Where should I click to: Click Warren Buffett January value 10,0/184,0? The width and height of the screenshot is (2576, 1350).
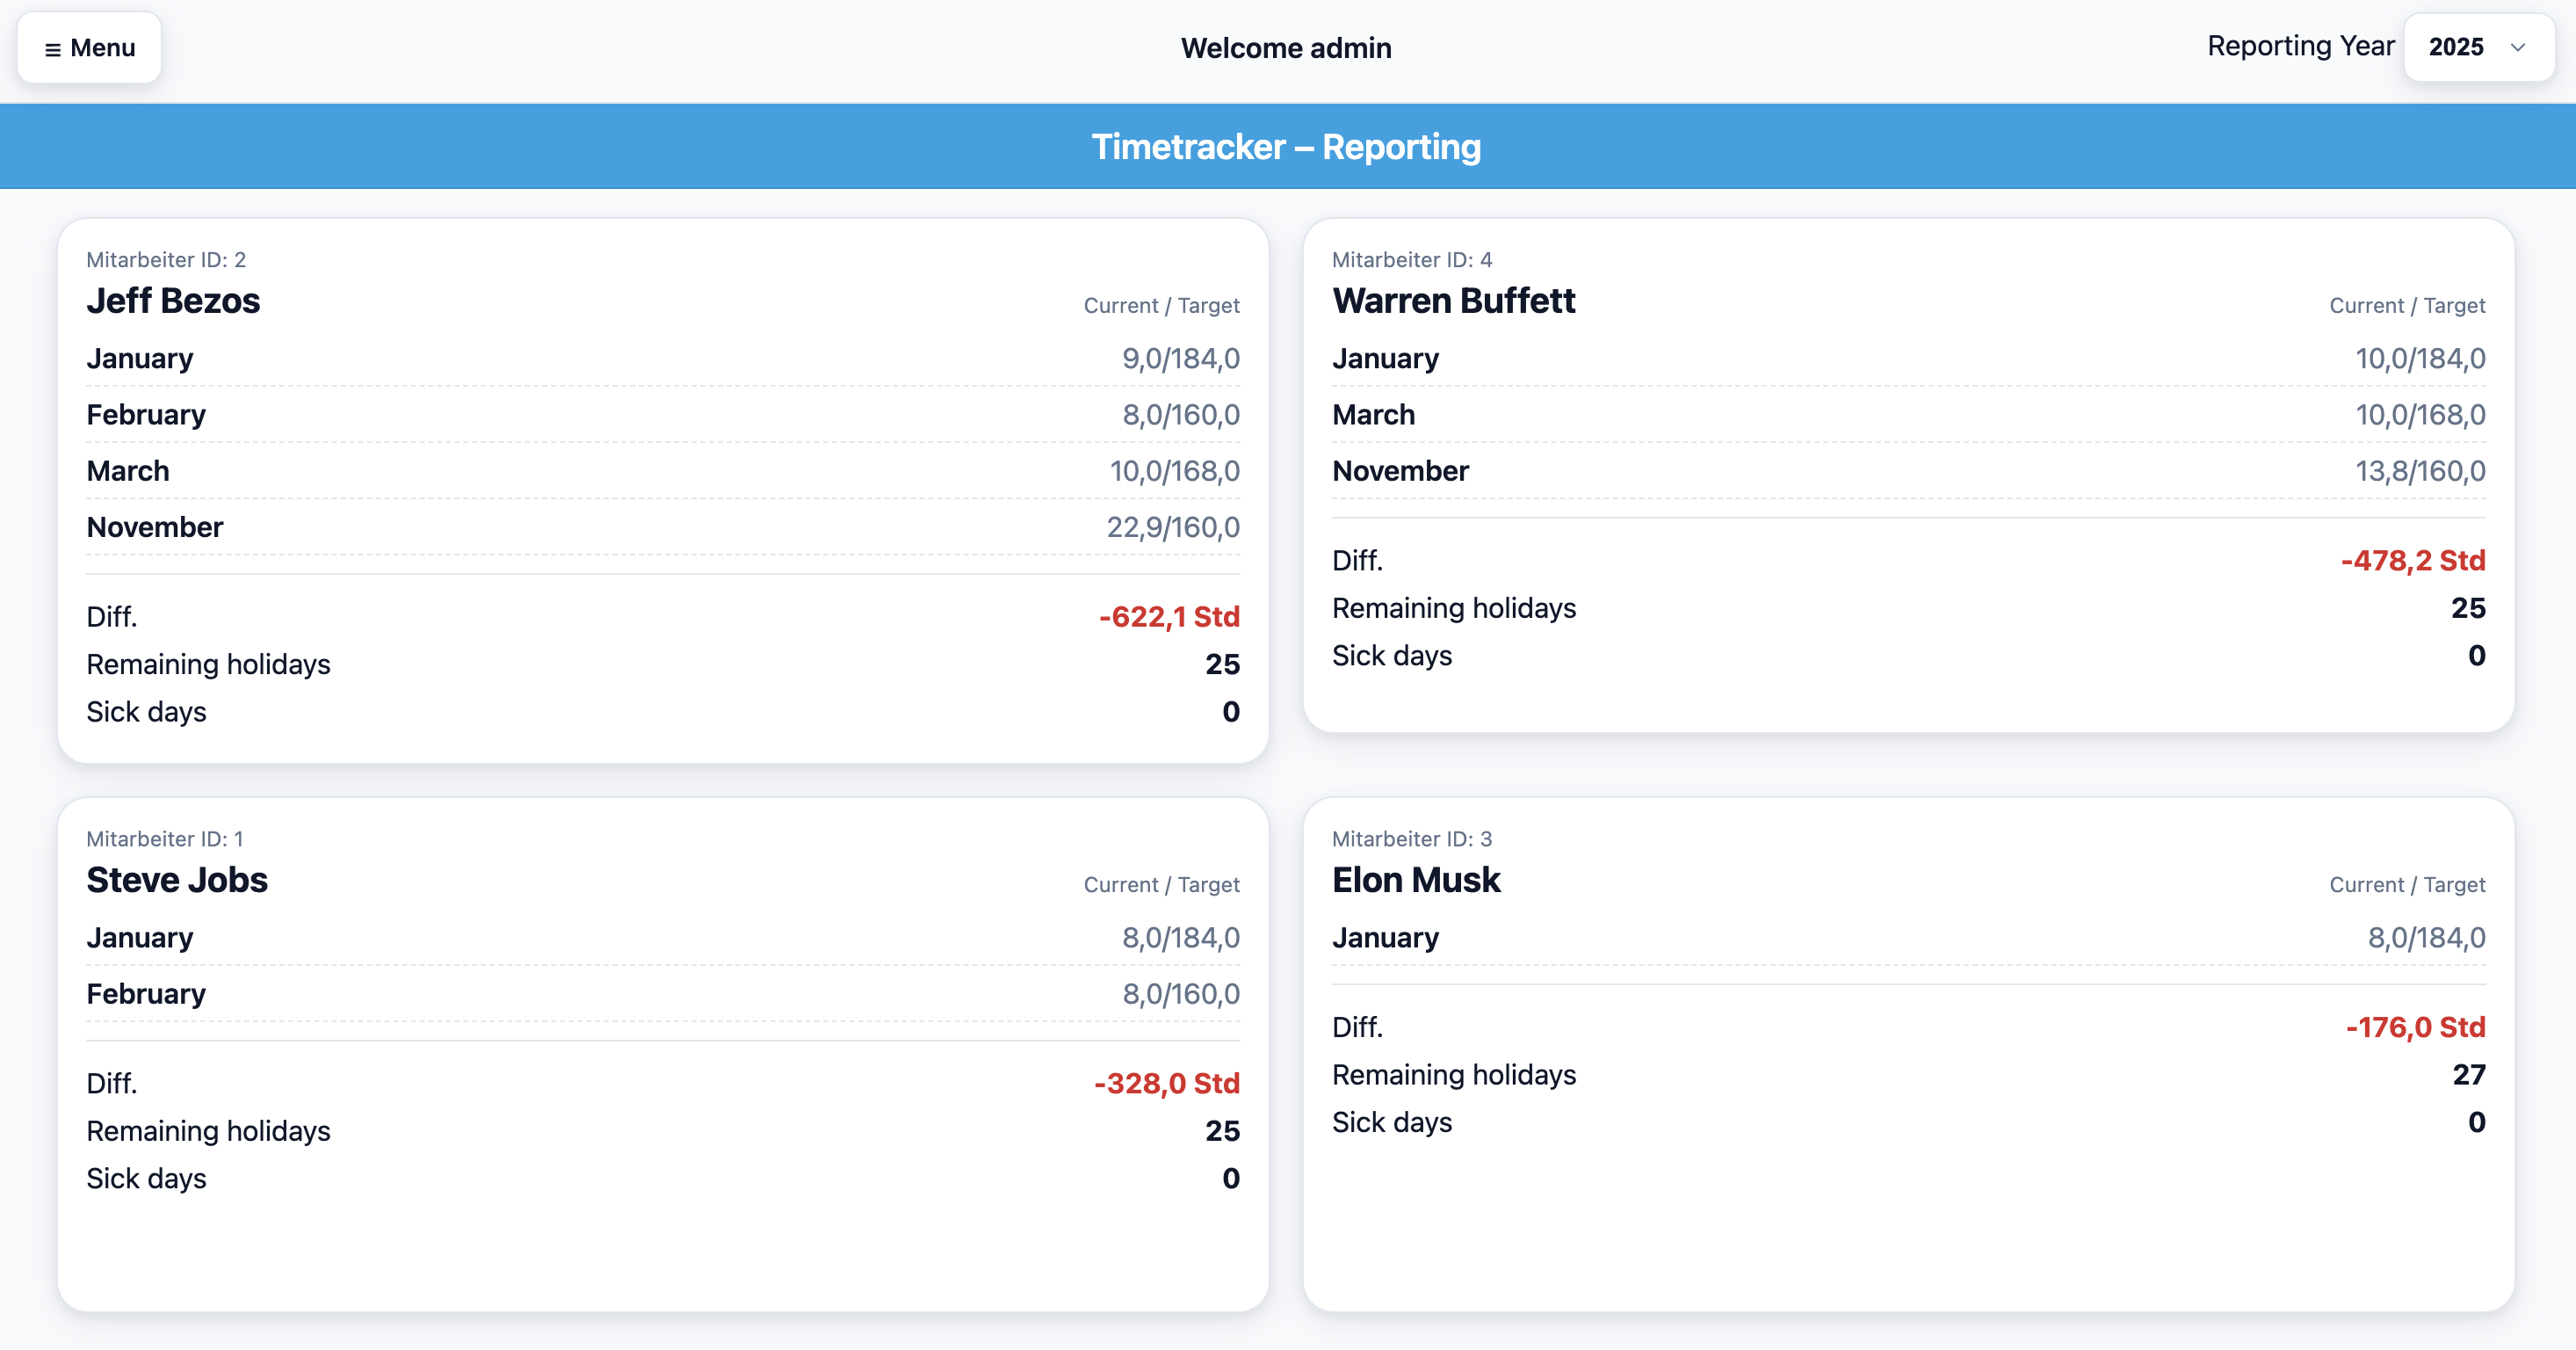[x=2420, y=358]
